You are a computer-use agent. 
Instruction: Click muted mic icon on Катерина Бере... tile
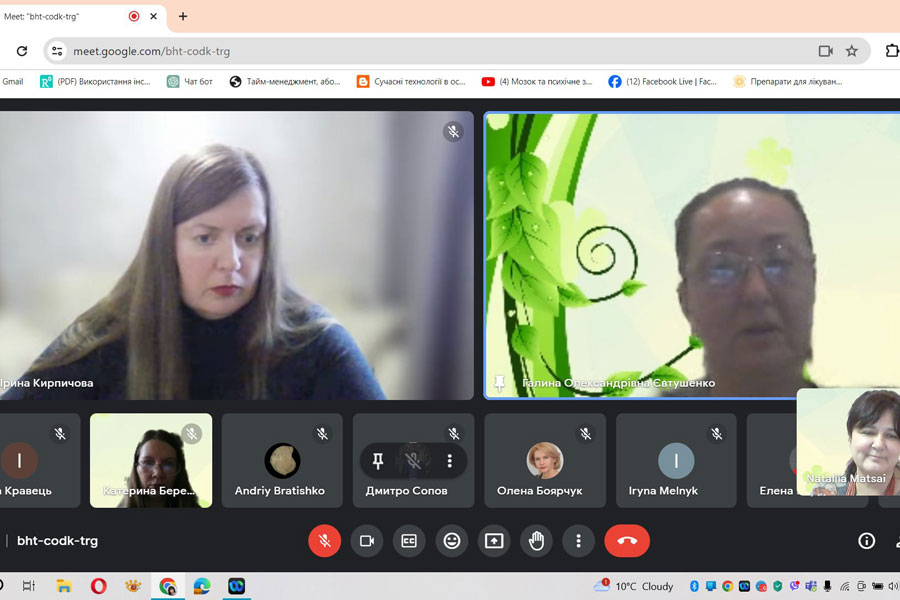192,433
